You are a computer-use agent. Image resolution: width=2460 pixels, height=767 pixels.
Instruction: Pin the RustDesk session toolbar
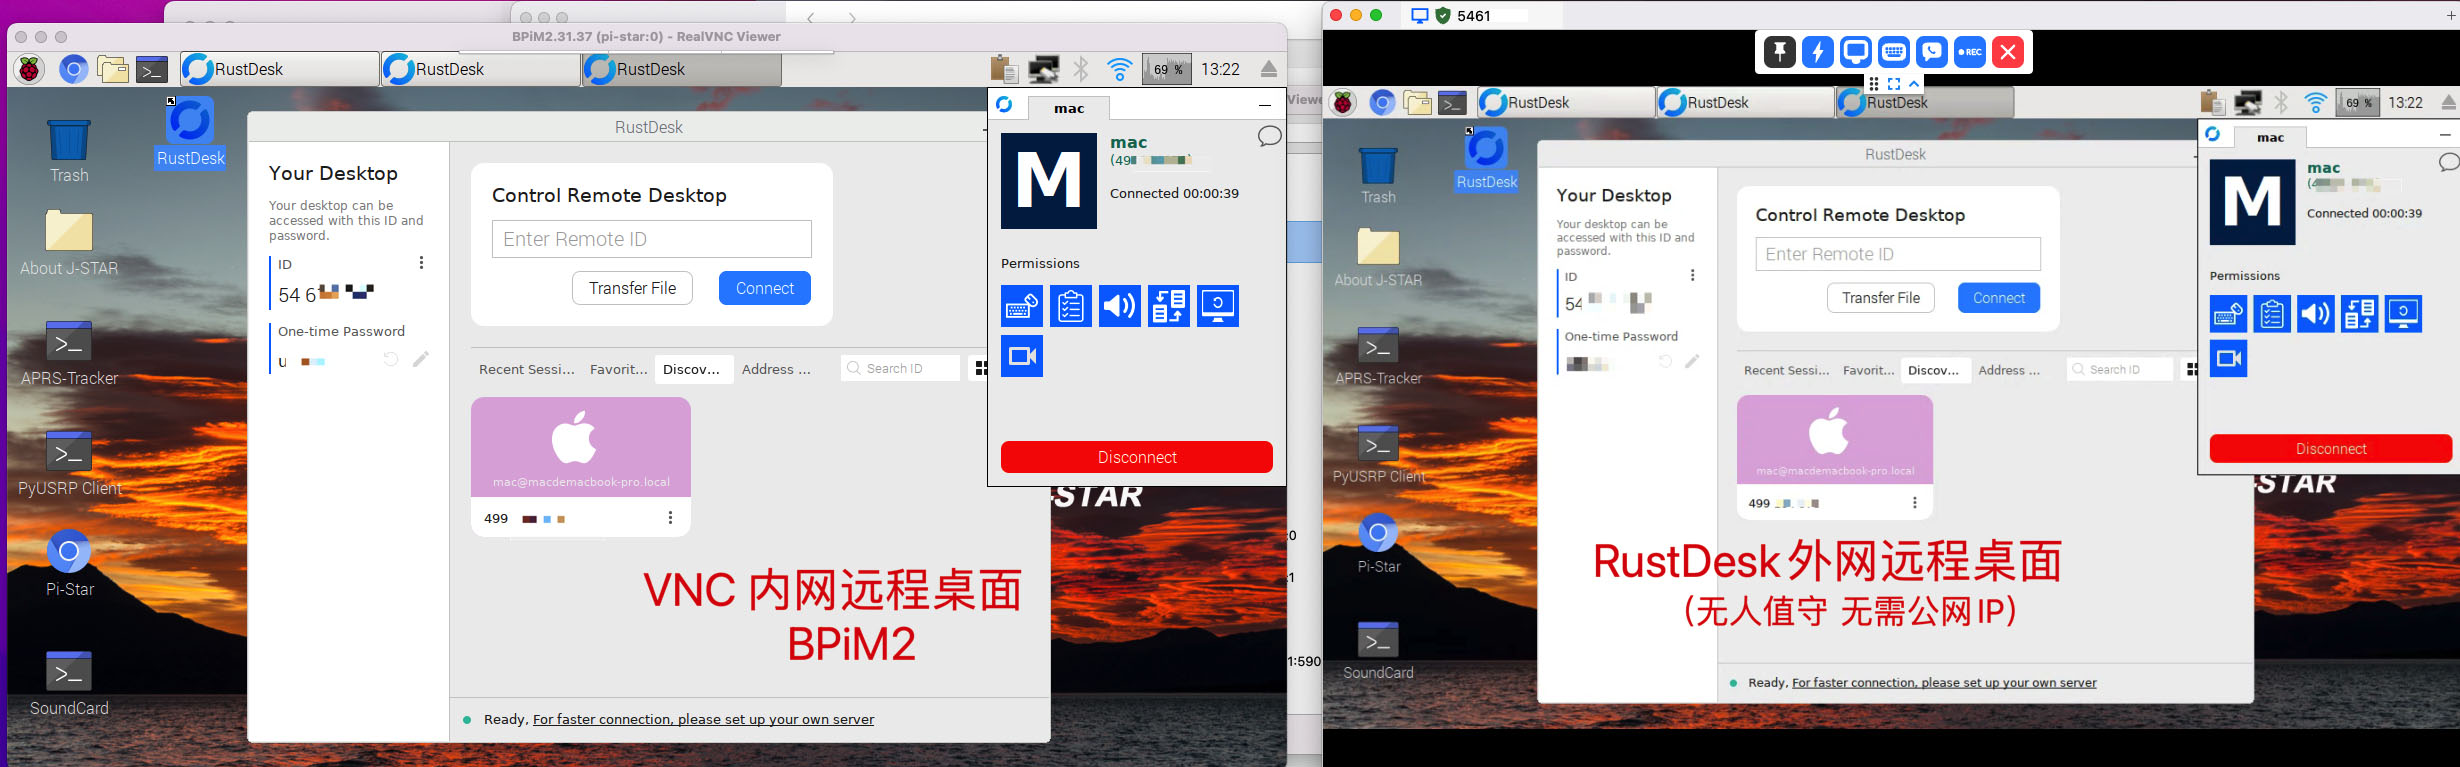1779,52
